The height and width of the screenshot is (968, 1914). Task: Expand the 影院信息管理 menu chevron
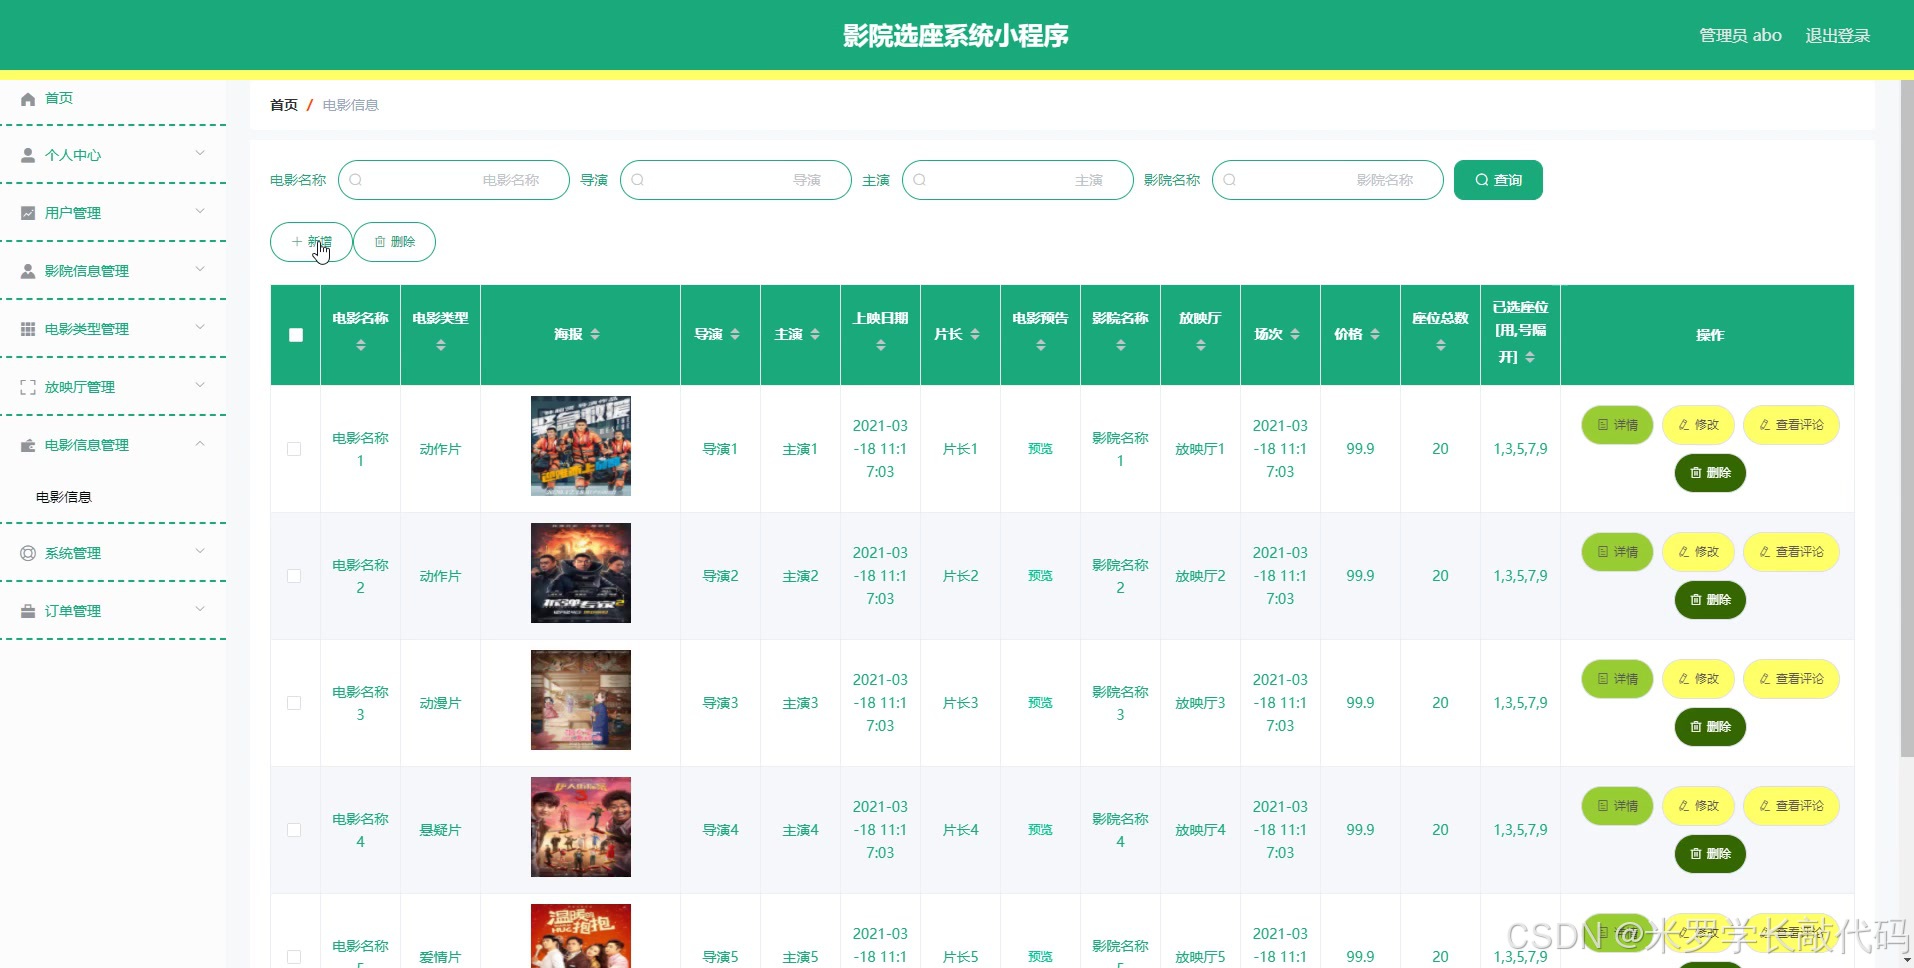200,269
